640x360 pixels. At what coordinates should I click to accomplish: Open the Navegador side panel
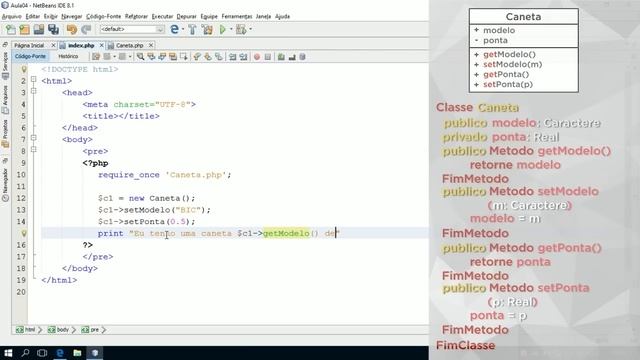click(5, 184)
